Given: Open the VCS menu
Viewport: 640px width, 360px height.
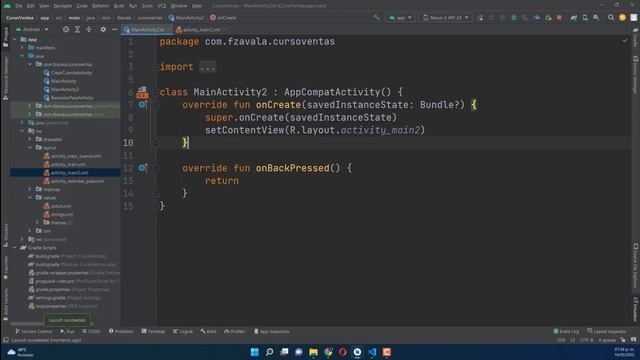Looking at the screenshot, I should tap(162, 6).
